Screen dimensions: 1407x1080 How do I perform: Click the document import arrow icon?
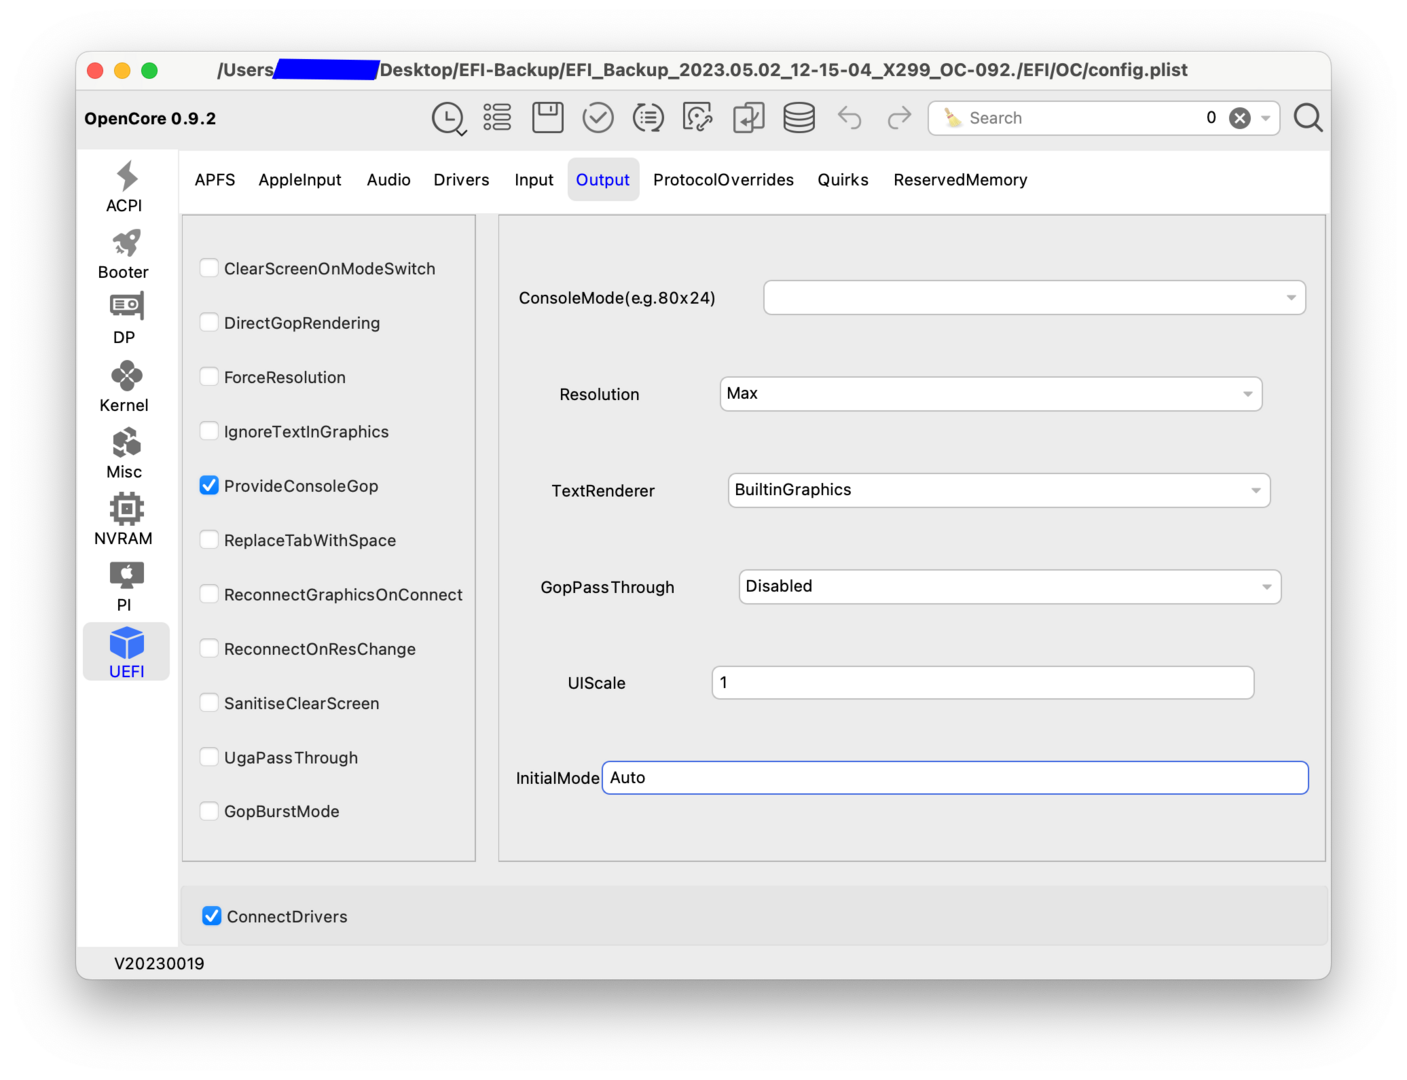point(748,118)
